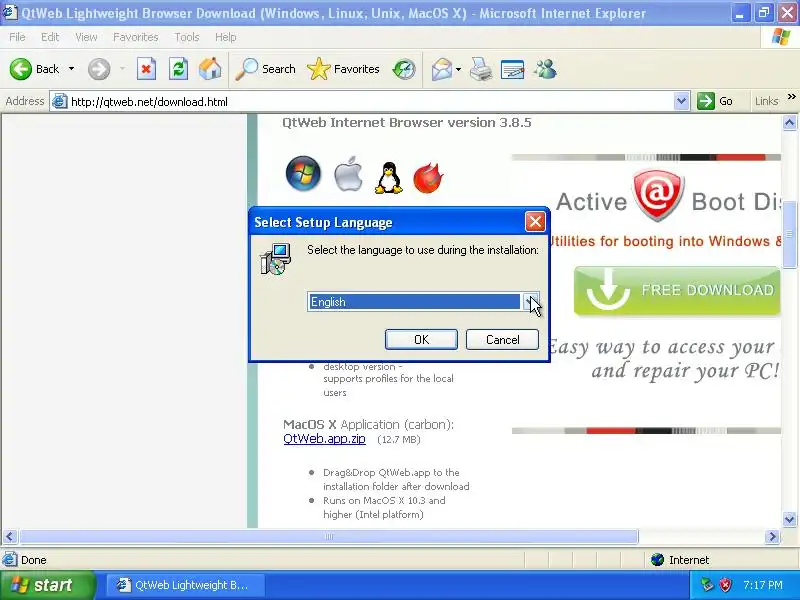This screenshot has height=600, width=800.
Task: Click the red security shield tray icon
Action: tap(725, 585)
